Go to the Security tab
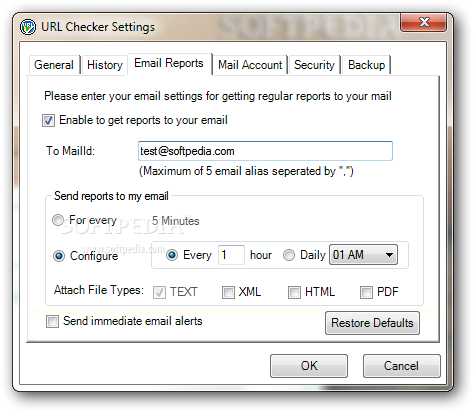 (x=314, y=65)
